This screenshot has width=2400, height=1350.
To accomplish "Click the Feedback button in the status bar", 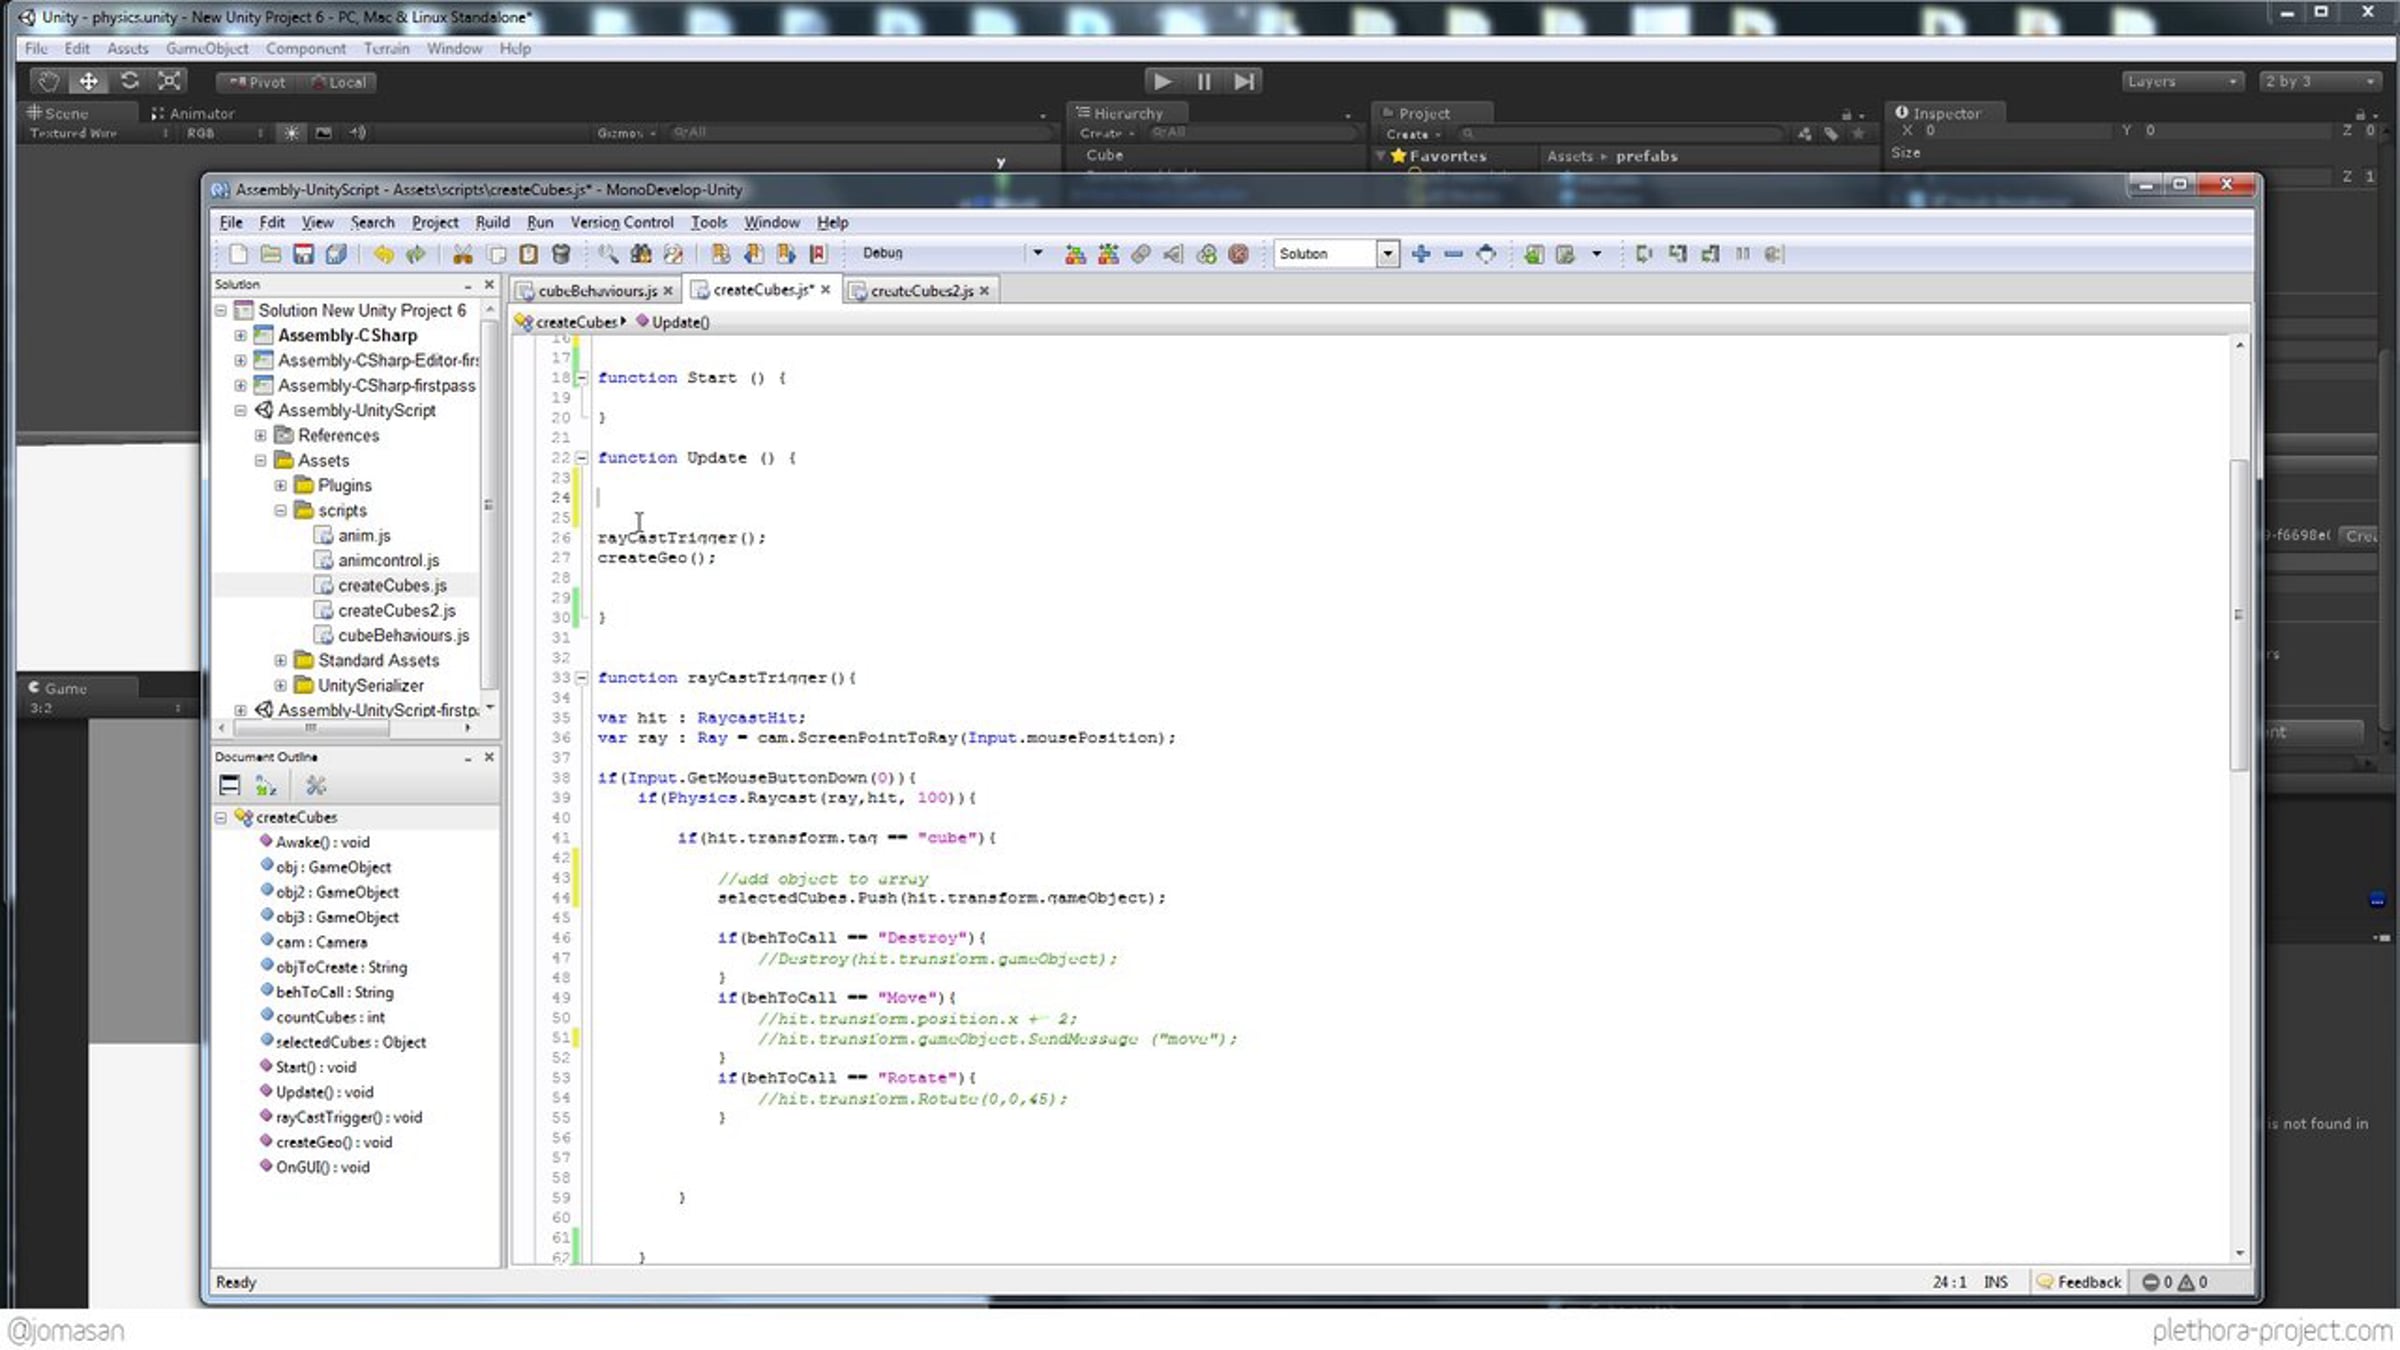I will point(2079,1282).
